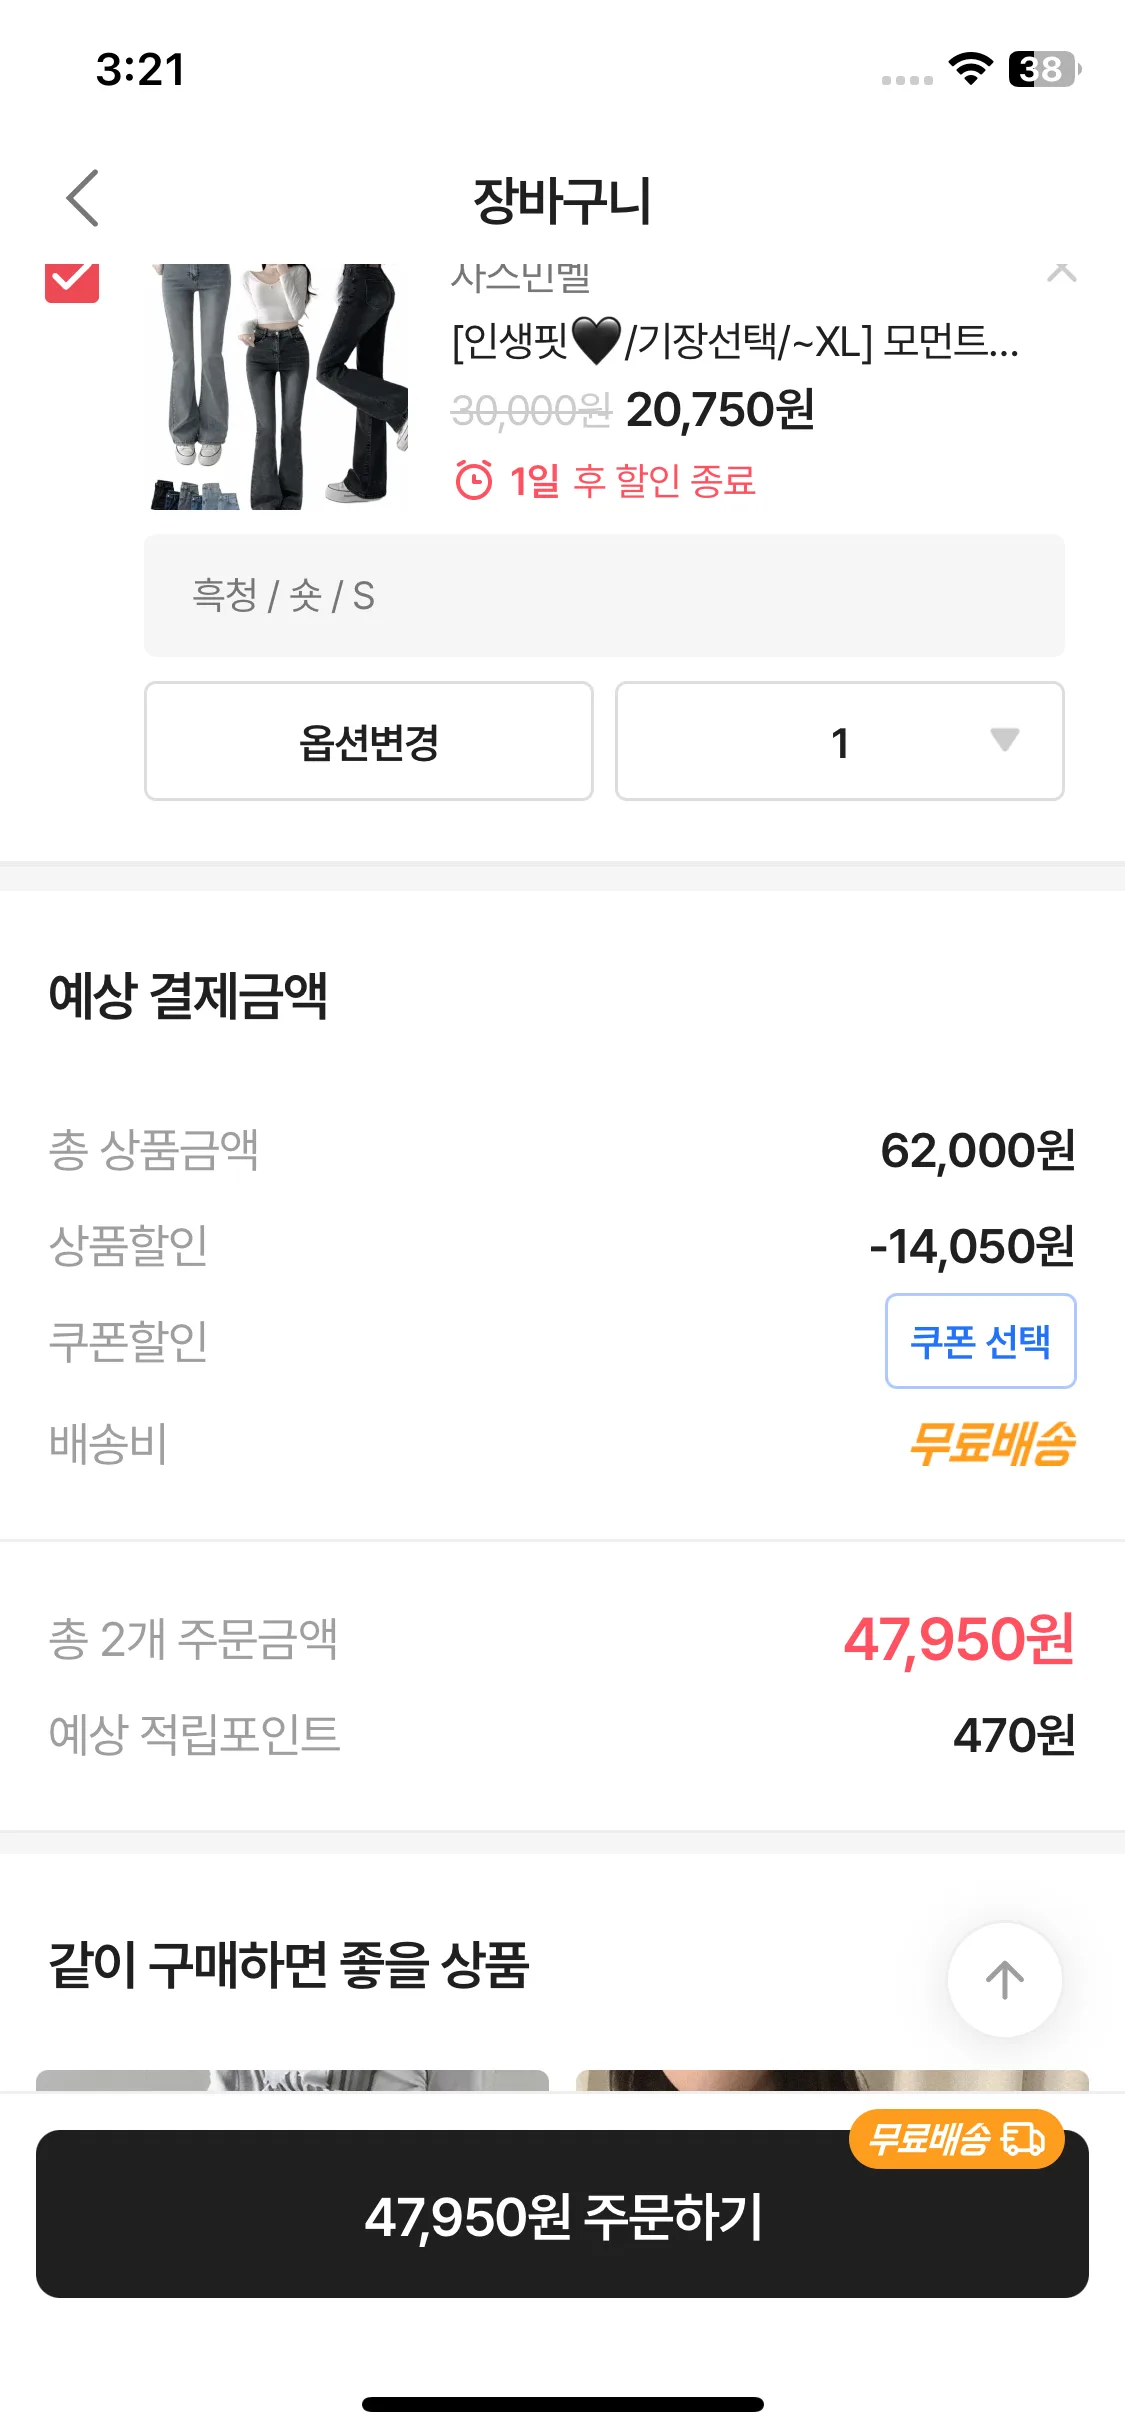Viewport: 1125px width, 2436px height.
Task: Tap the scroll-to-top arrow icon
Action: 1005,1979
